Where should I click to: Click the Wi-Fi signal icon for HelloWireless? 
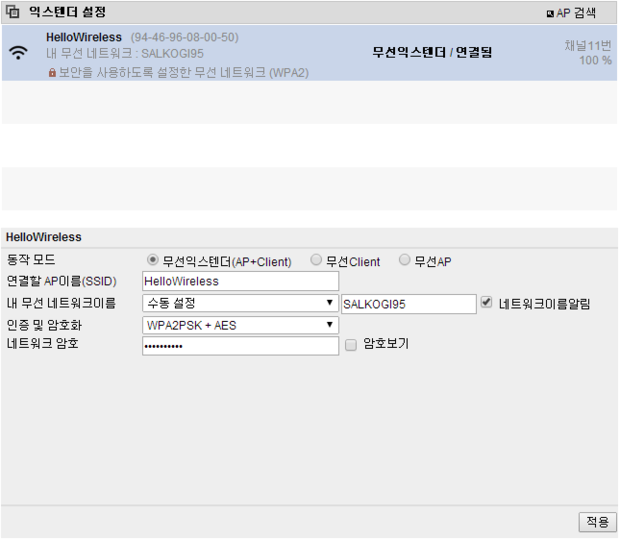tap(18, 52)
